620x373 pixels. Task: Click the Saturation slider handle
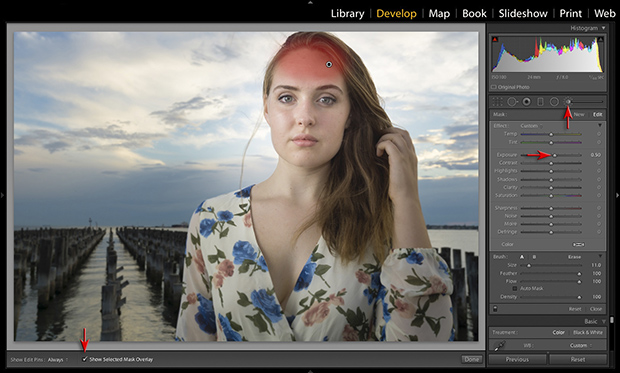[551, 196]
